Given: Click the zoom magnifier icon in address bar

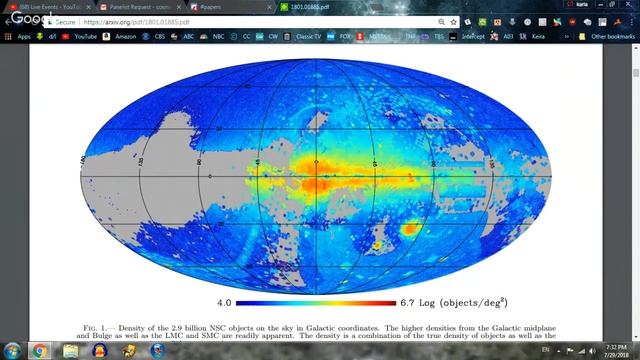Looking at the screenshot, I should 441,22.
